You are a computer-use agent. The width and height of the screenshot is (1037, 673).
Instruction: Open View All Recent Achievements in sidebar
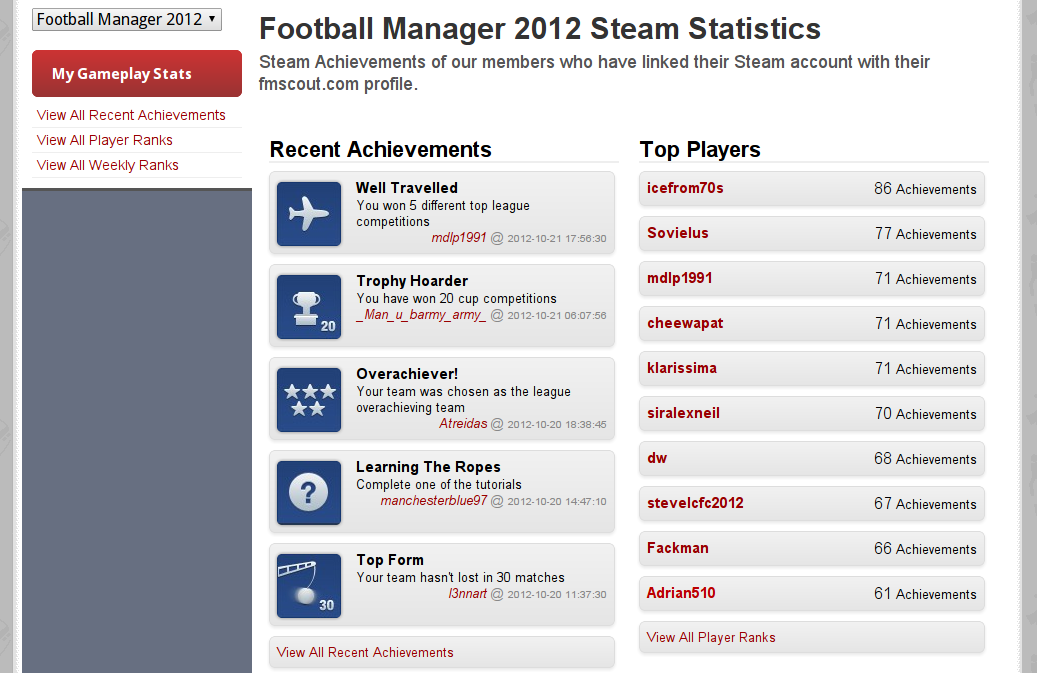point(131,115)
